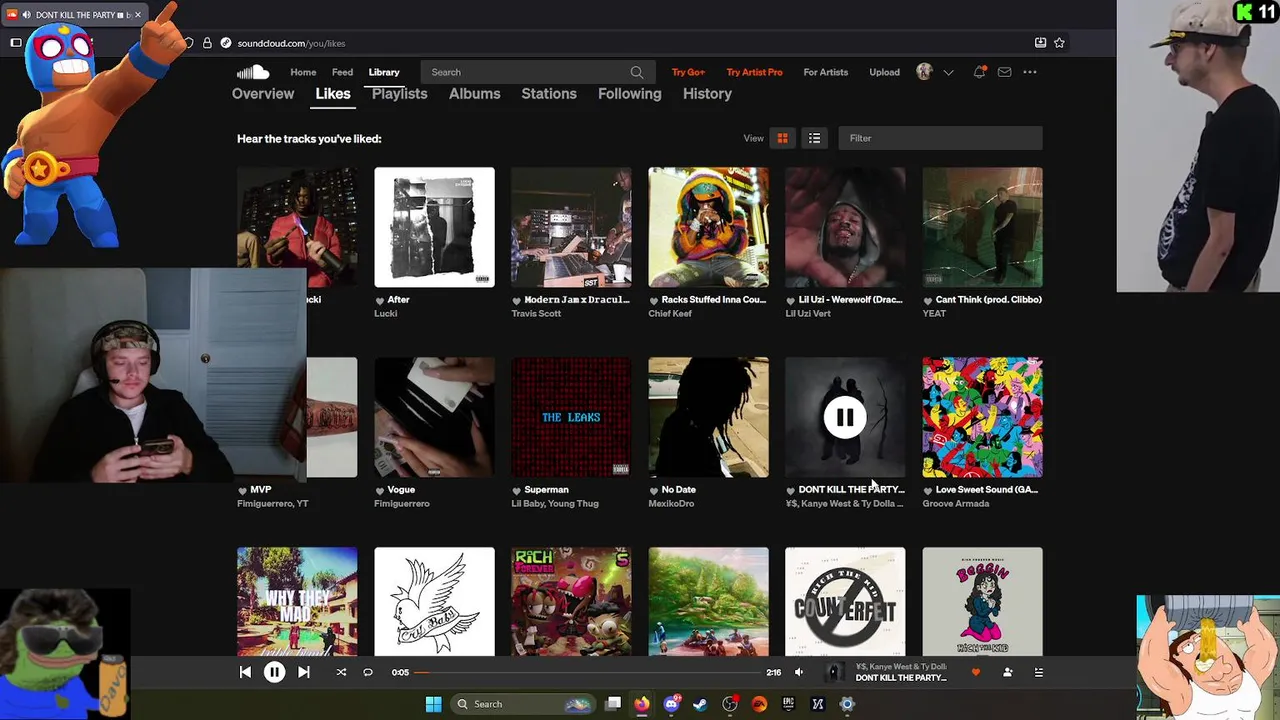
Task: Switch to the Stations tab
Action: [x=549, y=94]
